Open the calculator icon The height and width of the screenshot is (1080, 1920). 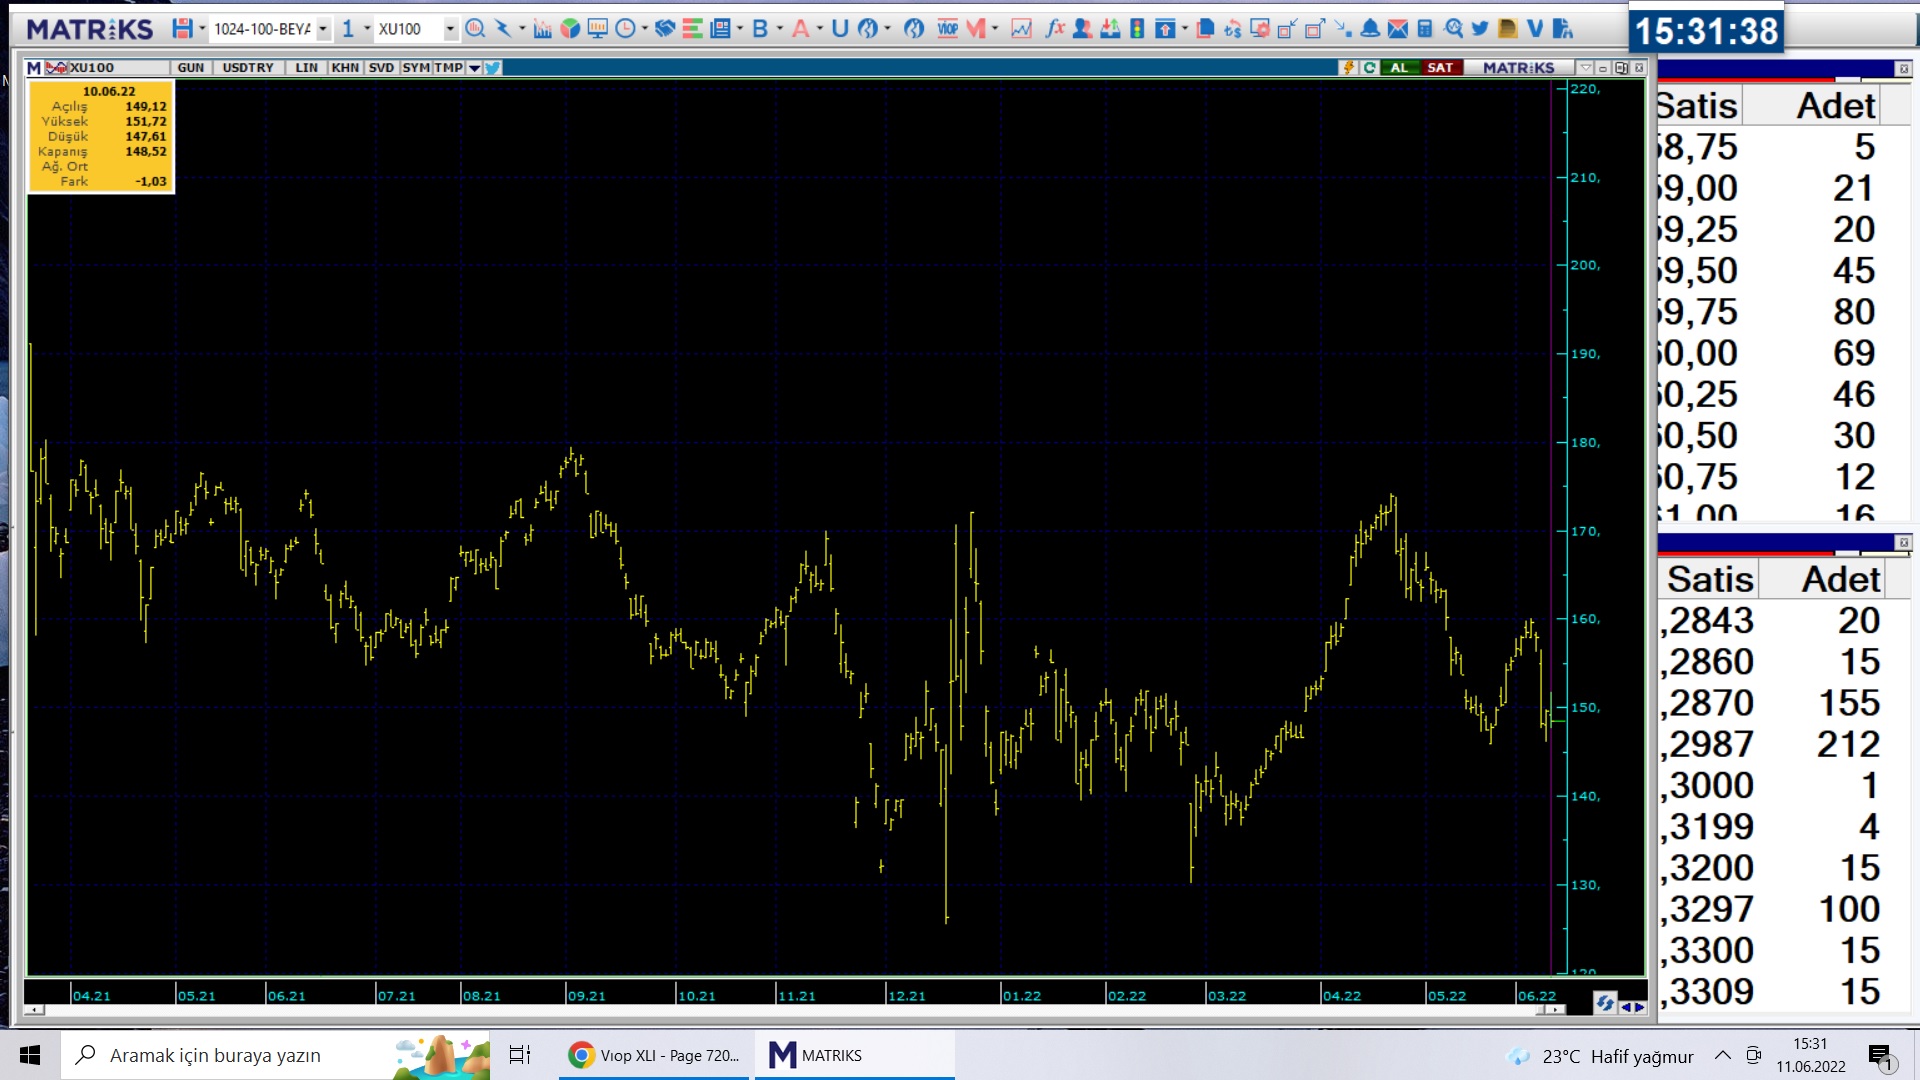[1424, 29]
